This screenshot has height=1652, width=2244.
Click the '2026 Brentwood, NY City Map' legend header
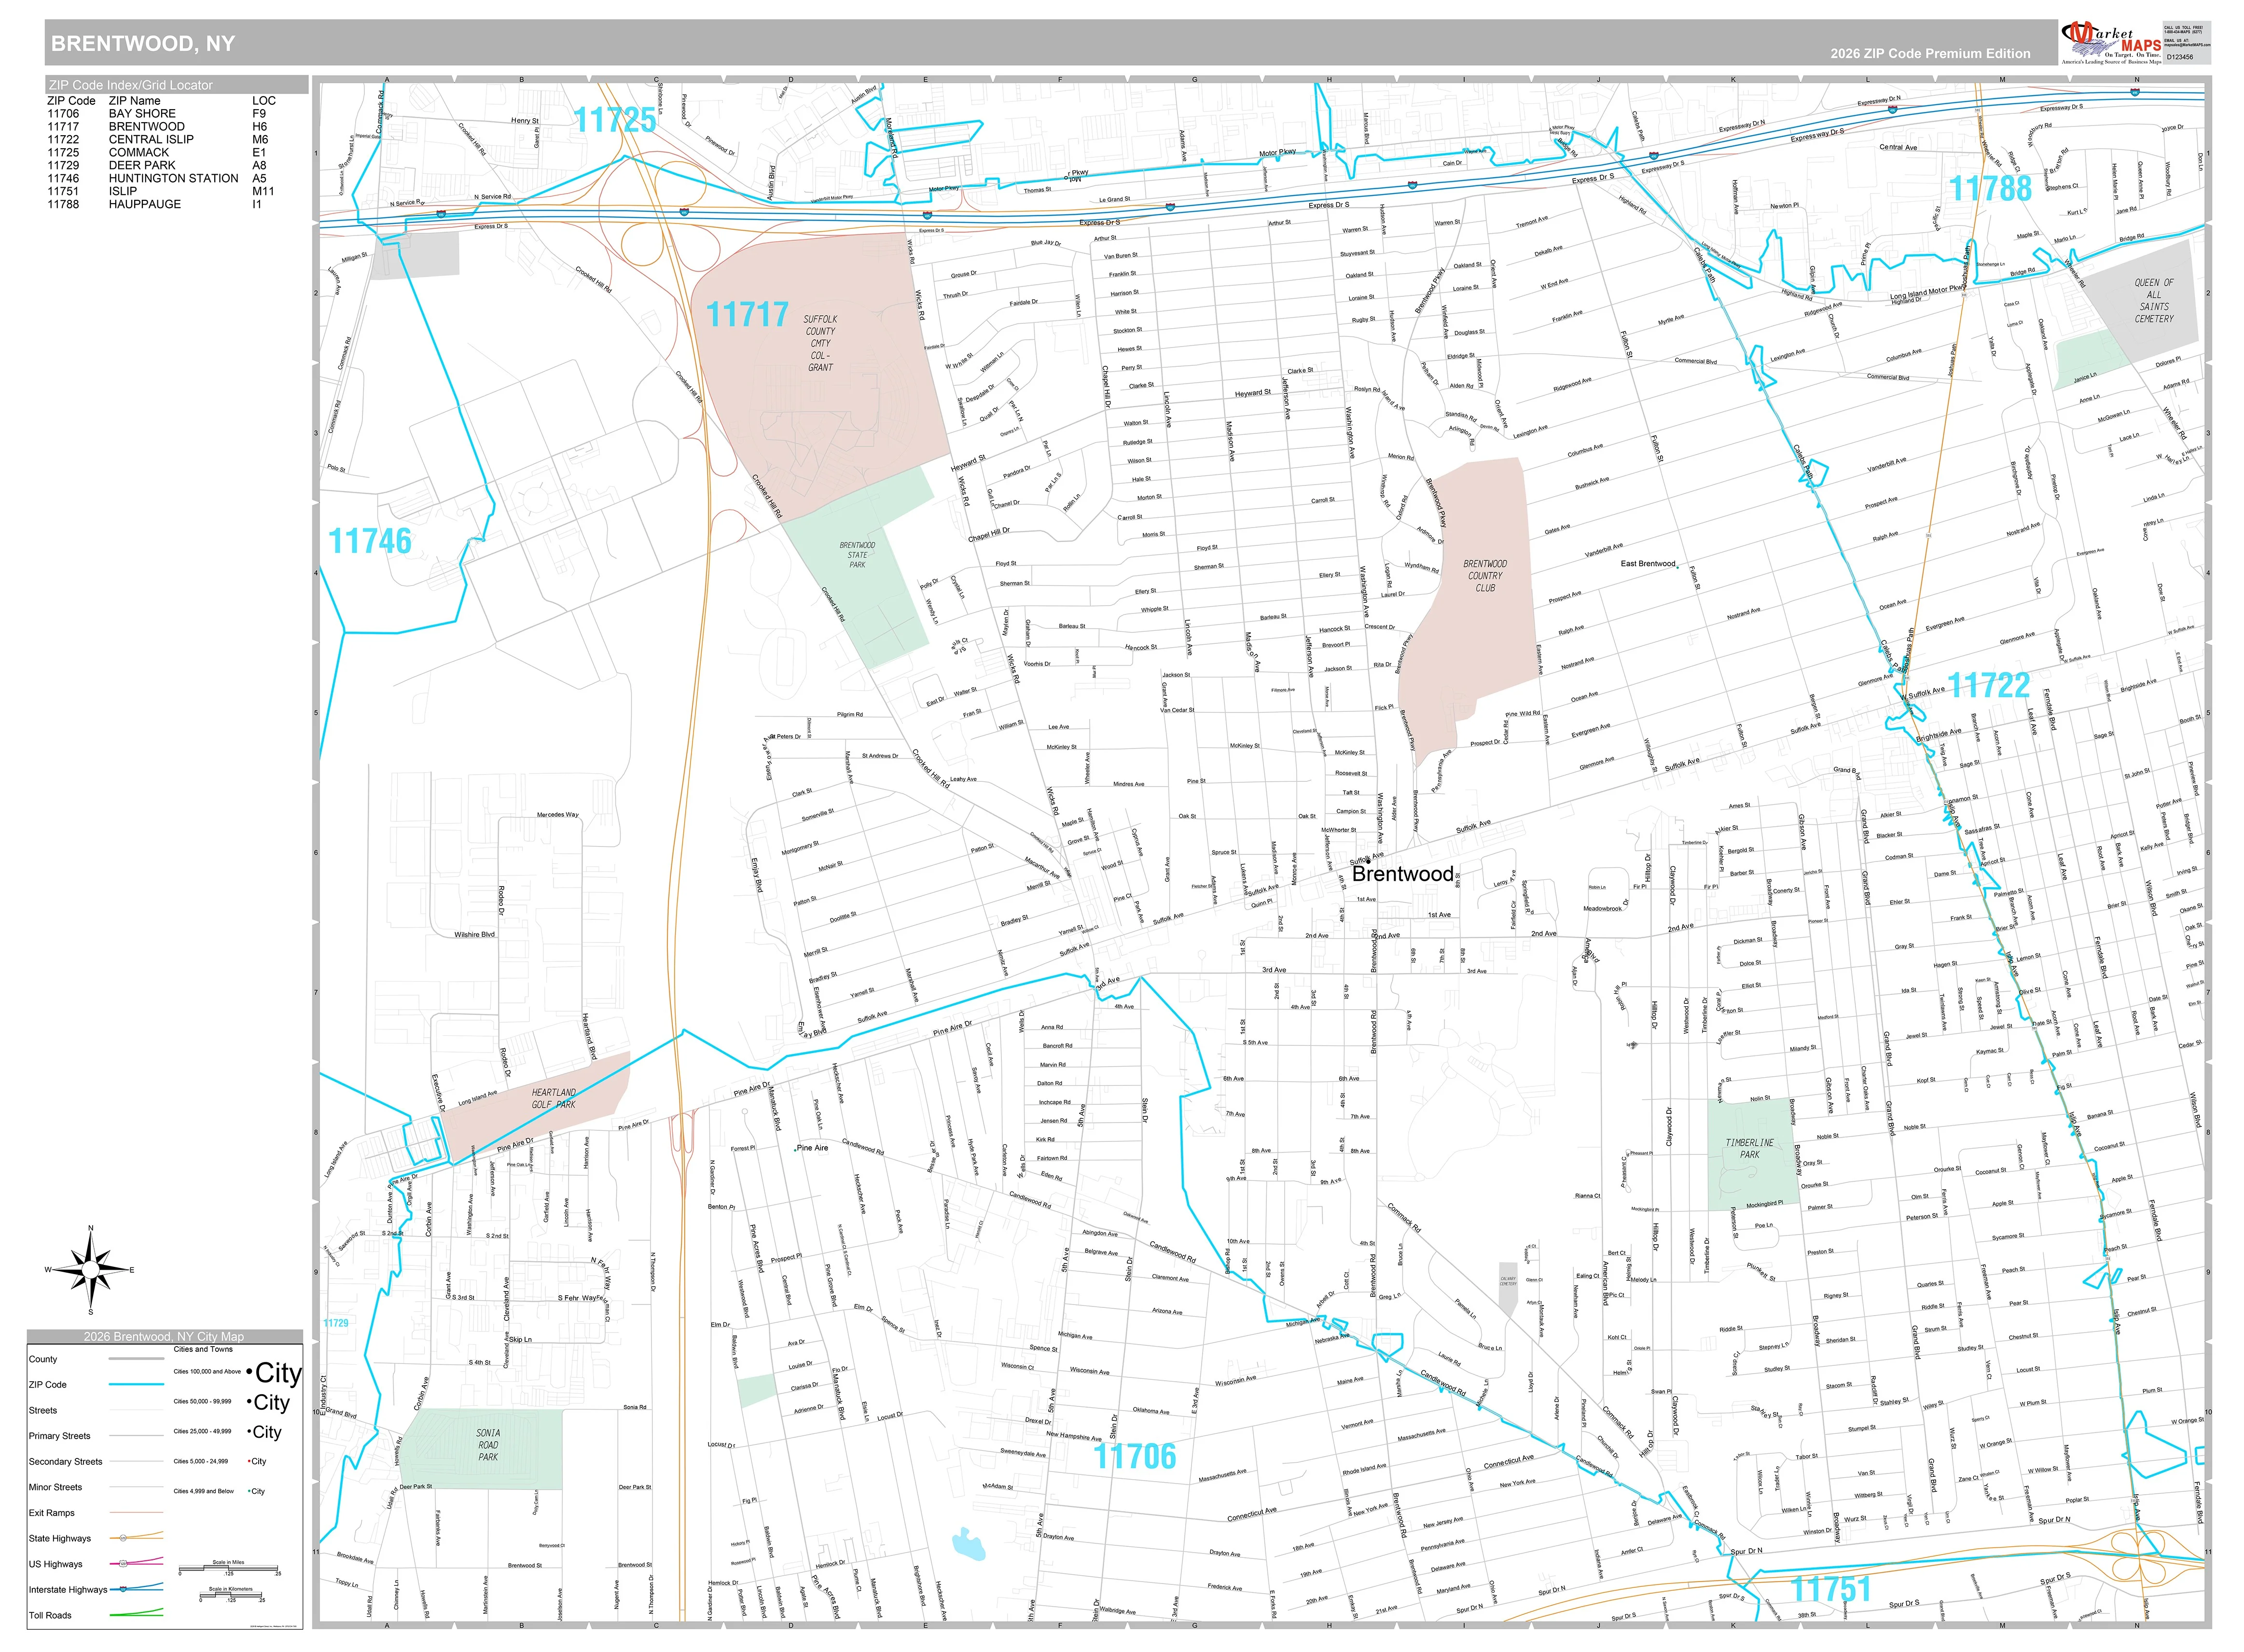[x=164, y=1337]
